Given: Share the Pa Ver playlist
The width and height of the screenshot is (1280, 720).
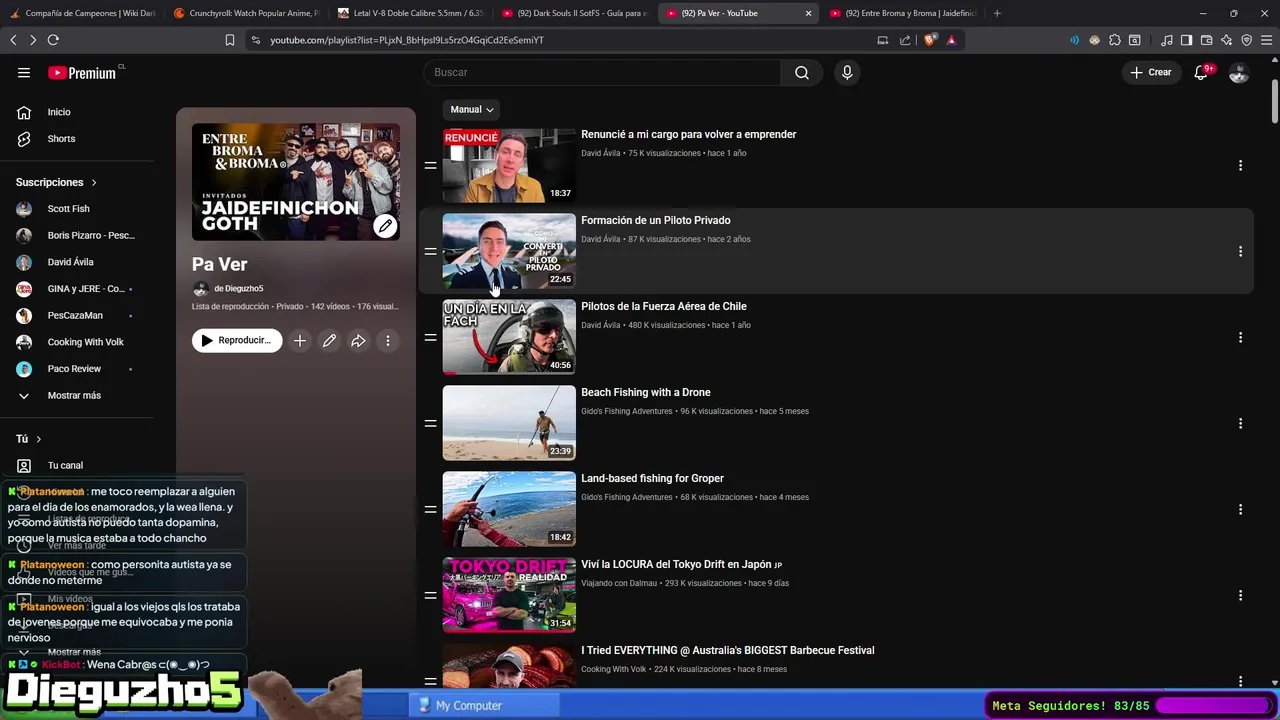Looking at the screenshot, I should click(x=358, y=341).
